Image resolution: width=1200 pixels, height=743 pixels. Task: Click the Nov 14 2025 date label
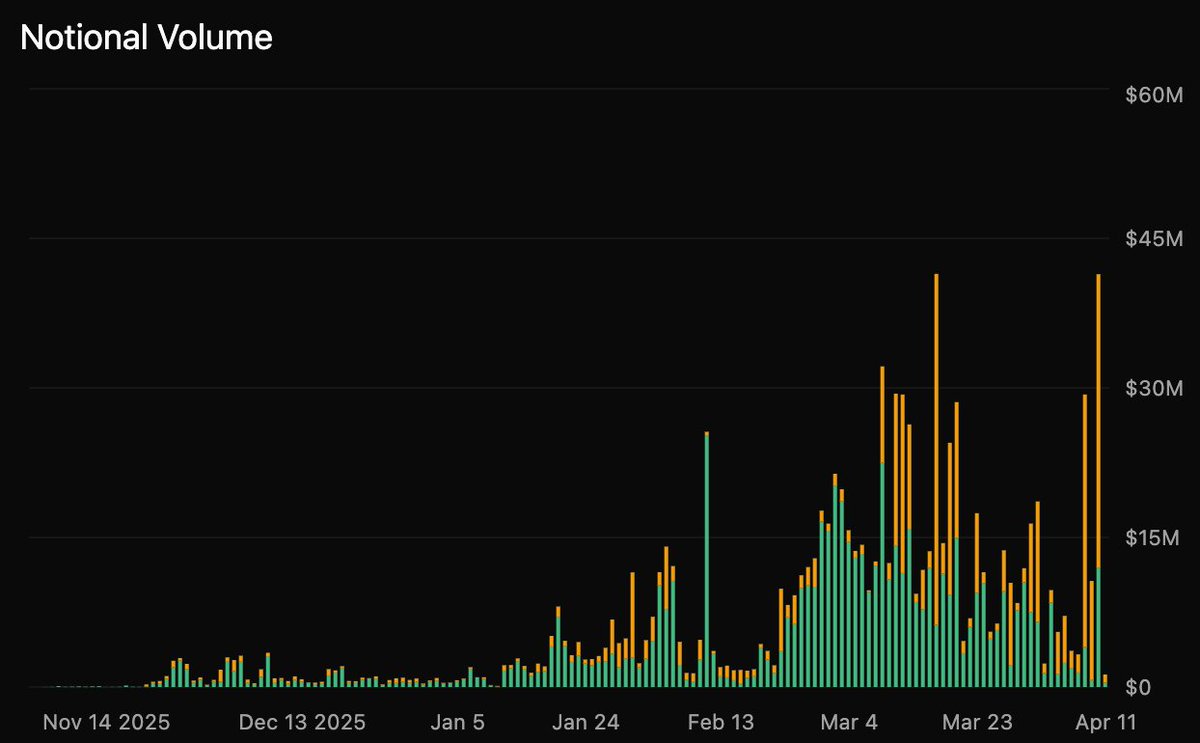107,721
